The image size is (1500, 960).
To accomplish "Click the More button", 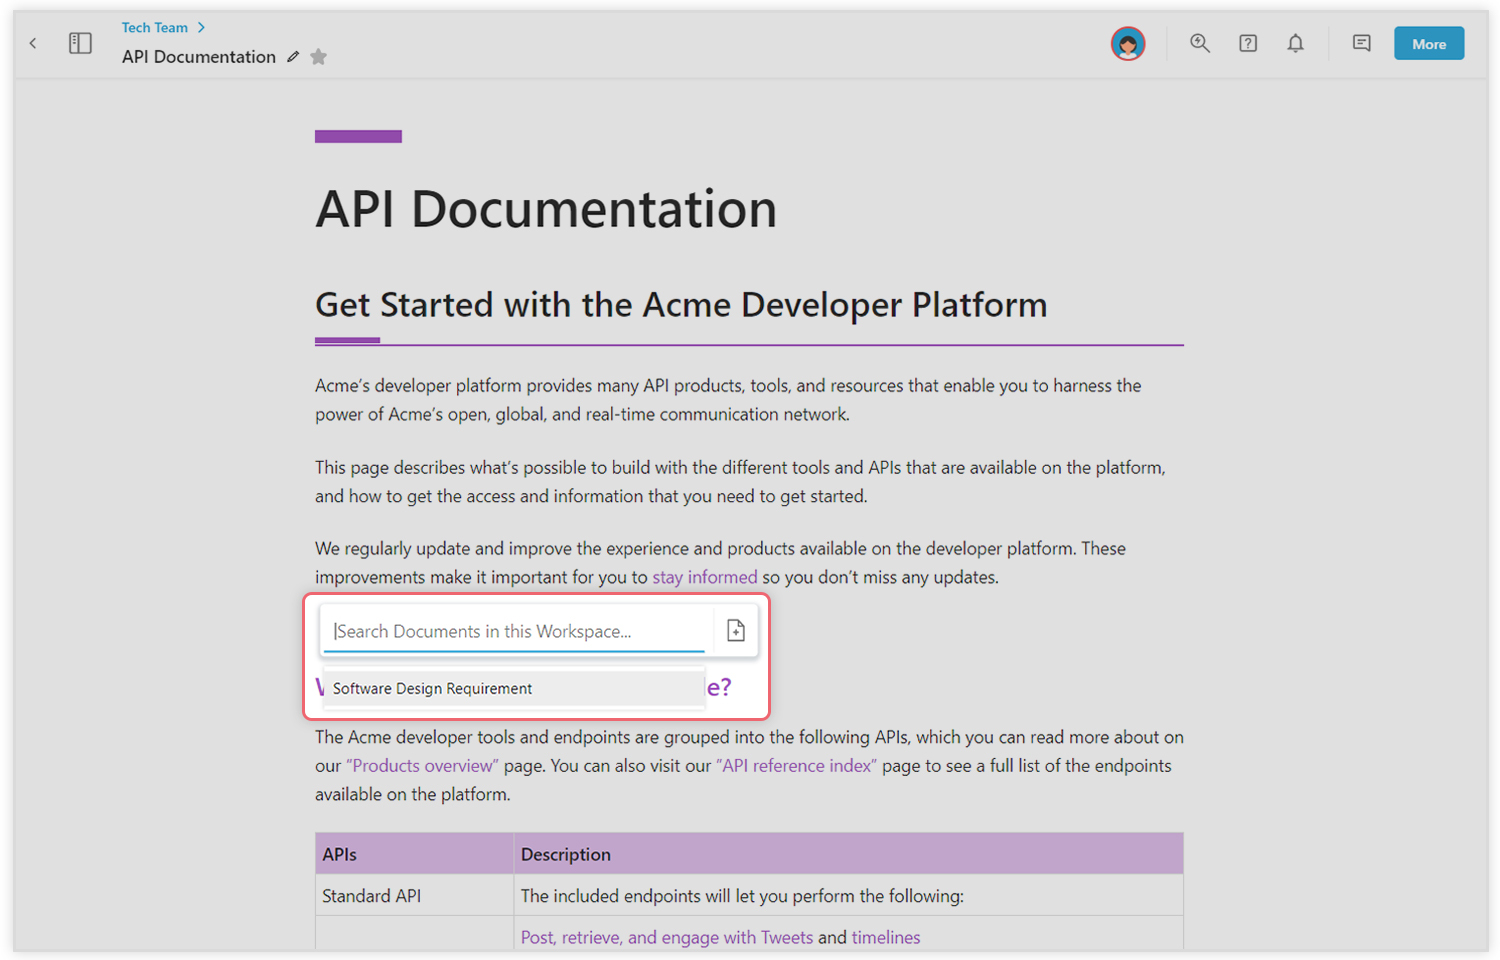I will click(1429, 44).
